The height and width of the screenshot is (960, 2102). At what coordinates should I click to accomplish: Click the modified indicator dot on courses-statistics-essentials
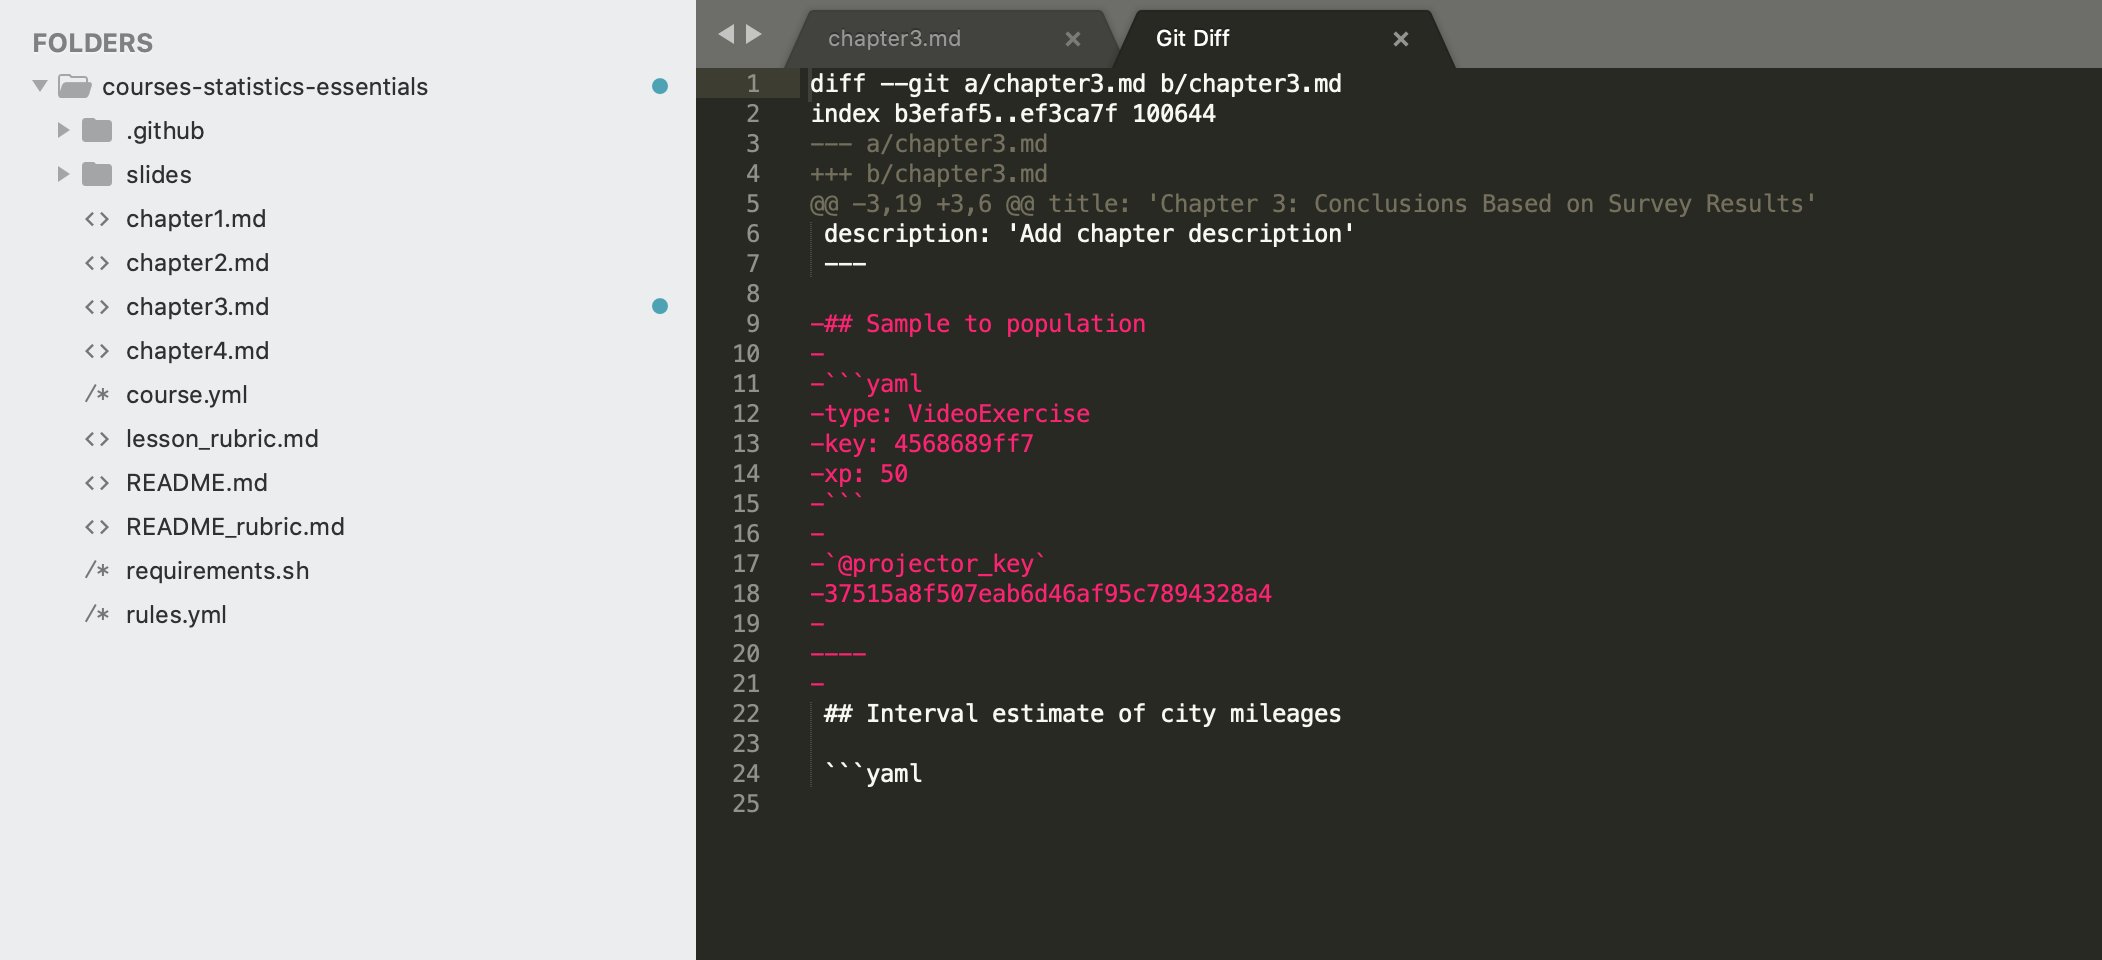[x=660, y=86]
